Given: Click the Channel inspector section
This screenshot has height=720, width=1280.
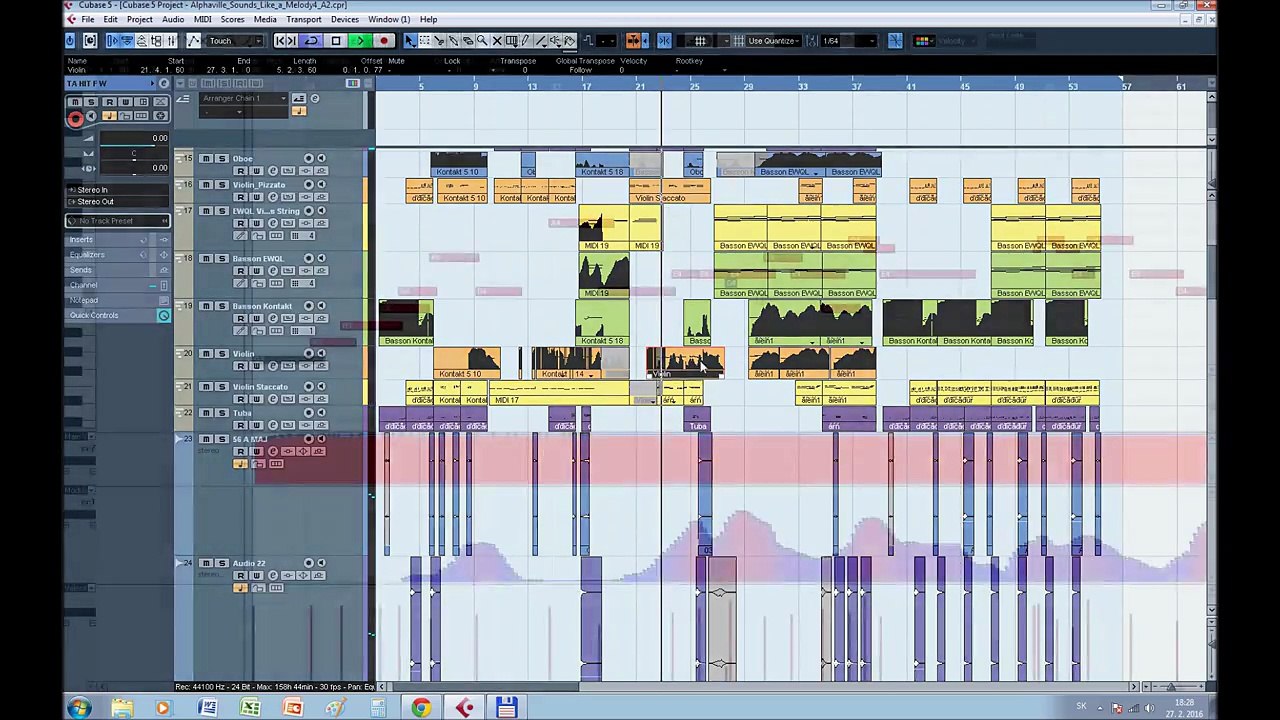Looking at the screenshot, I should tap(118, 286).
